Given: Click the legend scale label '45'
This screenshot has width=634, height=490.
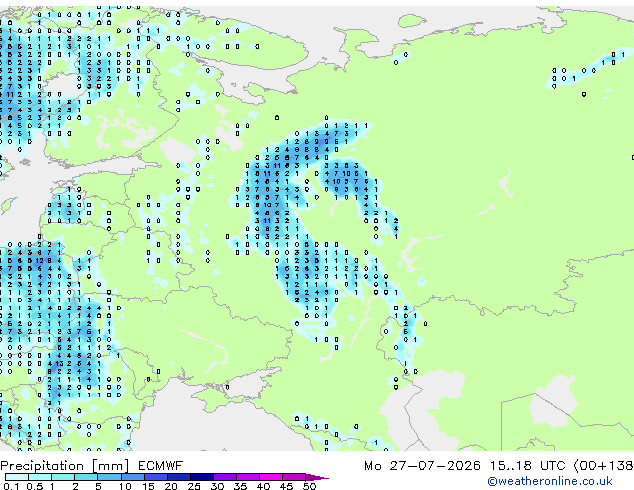Looking at the screenshot, I should 286,486.
